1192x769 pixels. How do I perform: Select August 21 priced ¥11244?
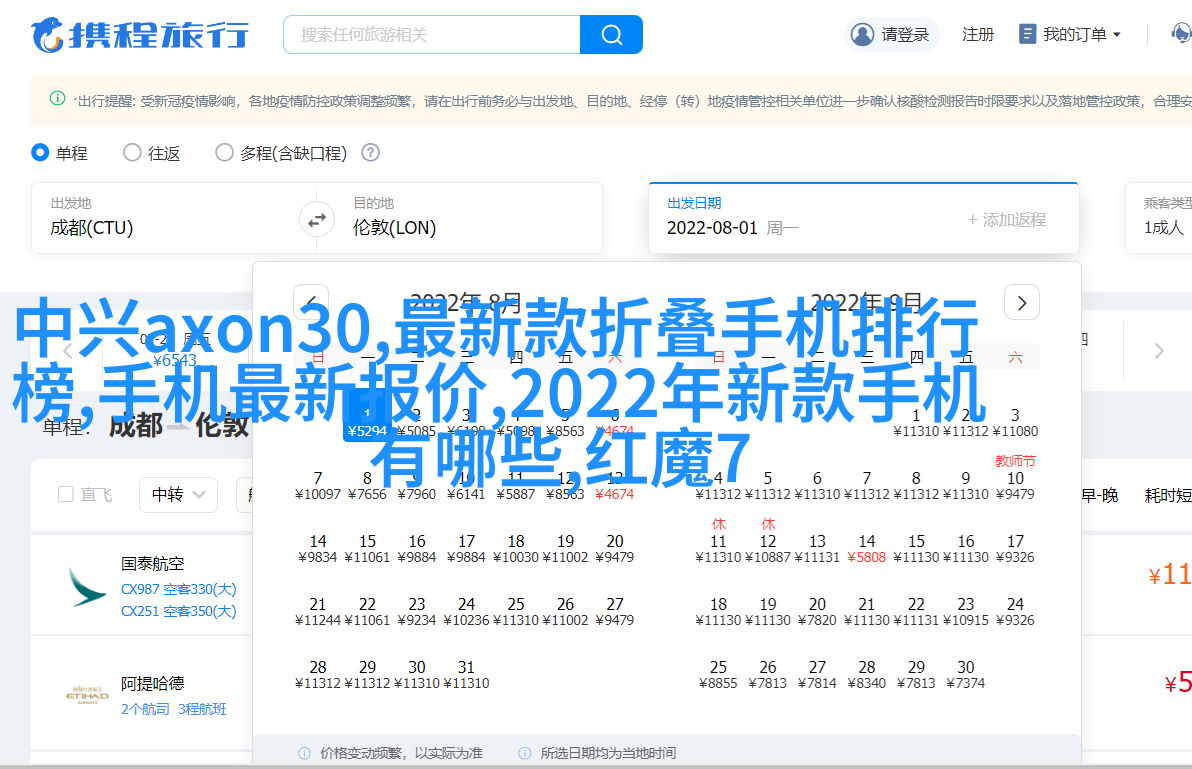click(318, 612)
